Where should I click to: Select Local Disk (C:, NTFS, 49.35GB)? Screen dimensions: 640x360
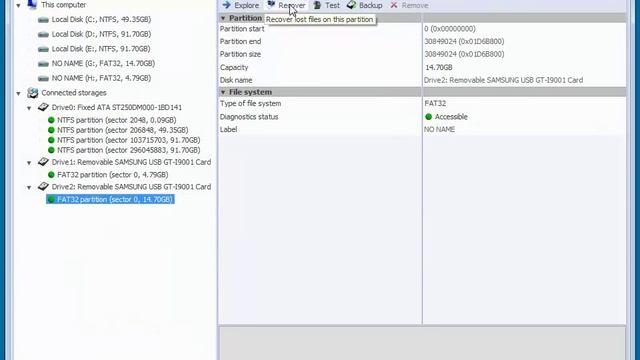(x=101, y=19)
